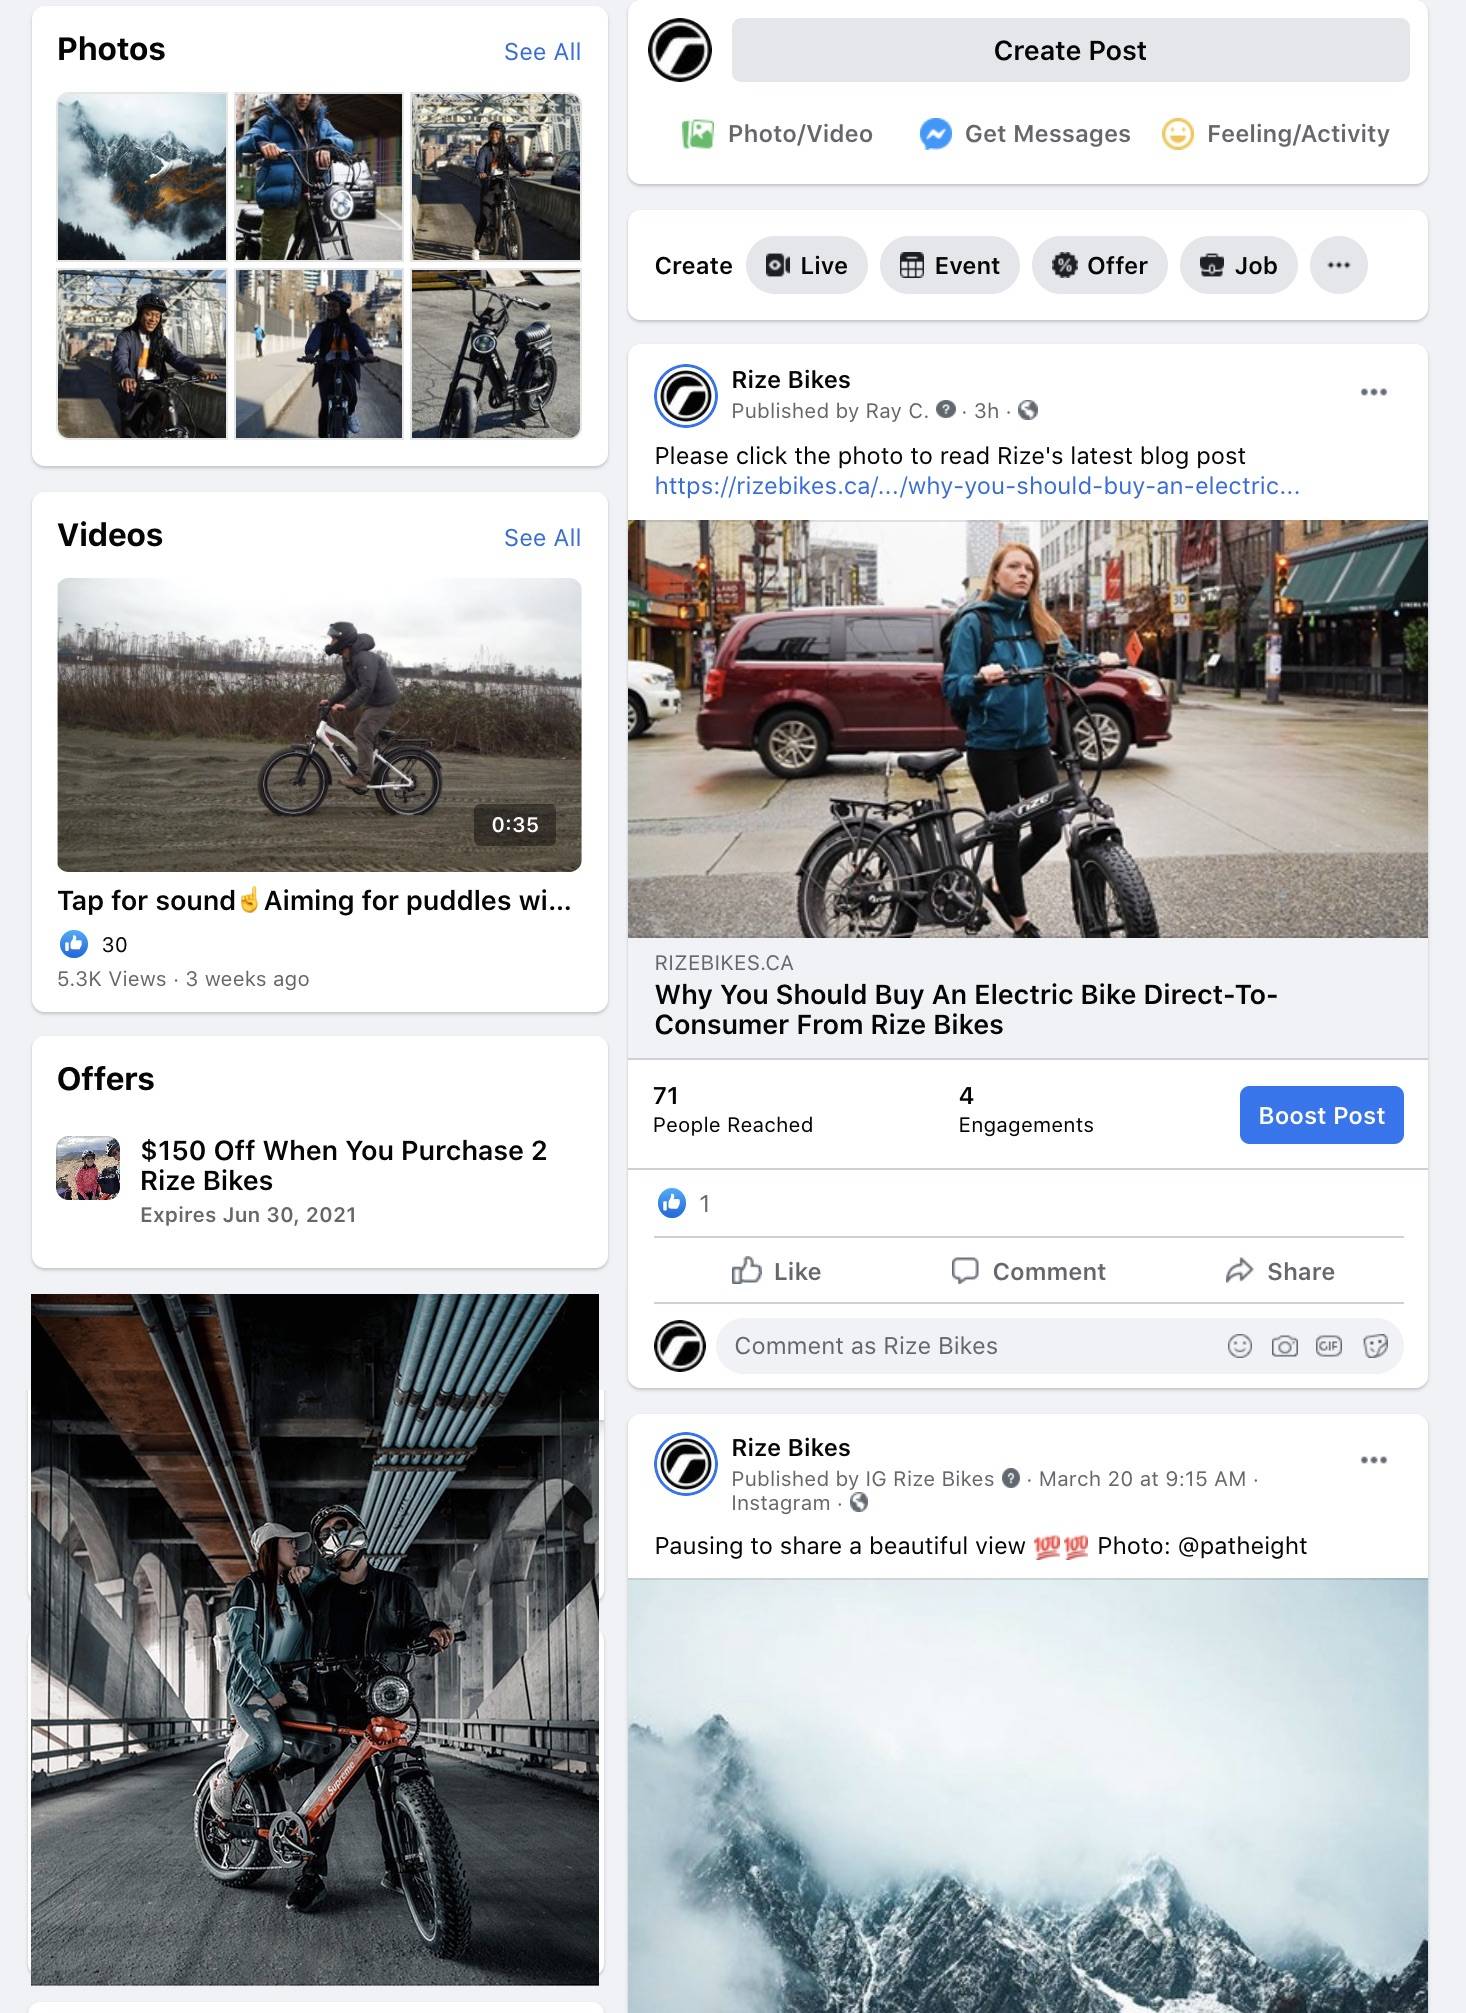Add a GIF to the comment

1329,1346
